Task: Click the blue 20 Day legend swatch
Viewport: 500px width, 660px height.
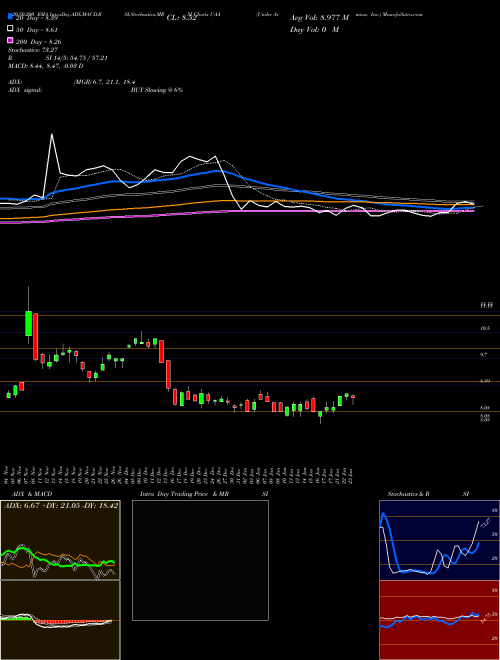Action: (x=11, y=17)
